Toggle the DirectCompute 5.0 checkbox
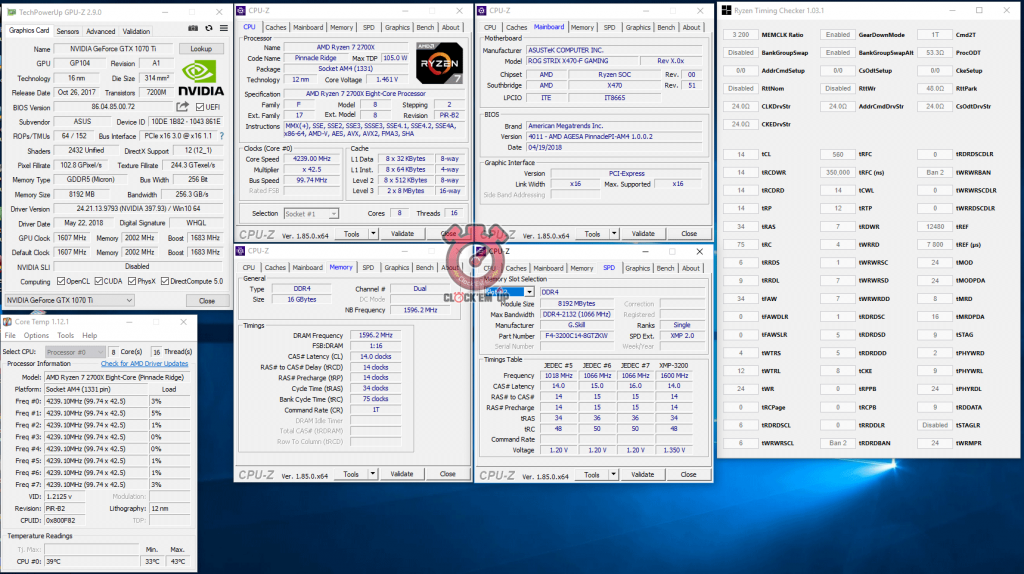1024x574 pixels. tap(168, 281)
